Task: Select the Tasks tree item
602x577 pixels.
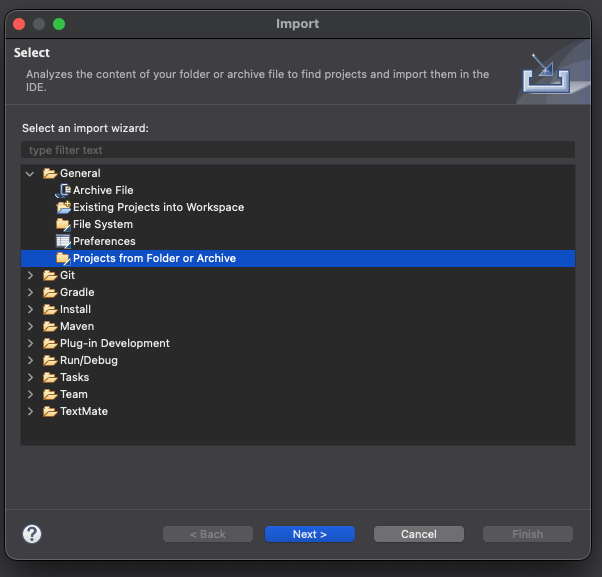Action: pyautogui.click(x=74, y=377)
